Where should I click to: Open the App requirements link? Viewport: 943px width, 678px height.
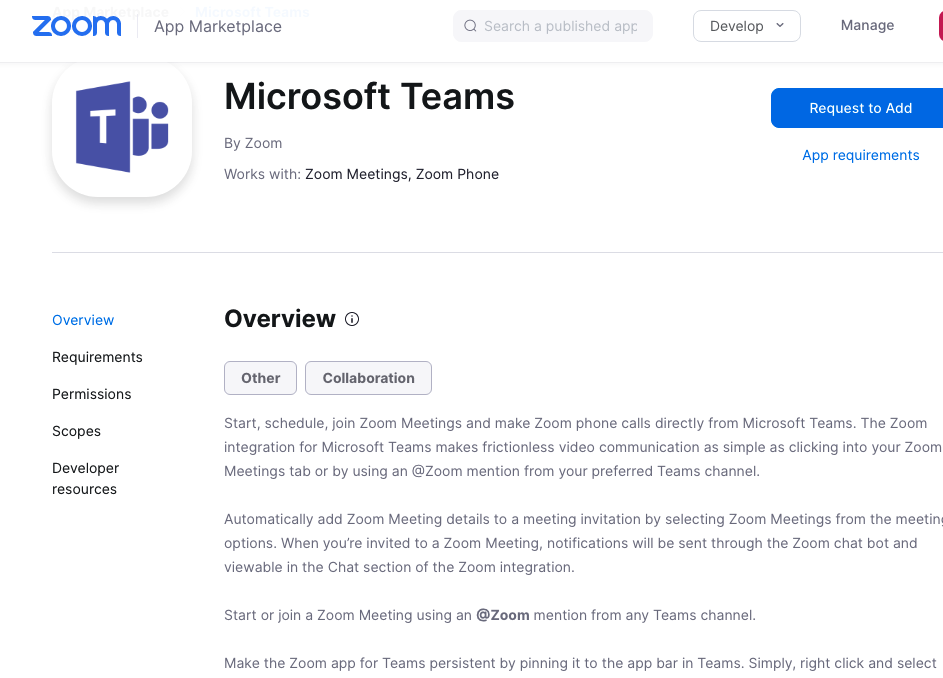coord(861,155)
